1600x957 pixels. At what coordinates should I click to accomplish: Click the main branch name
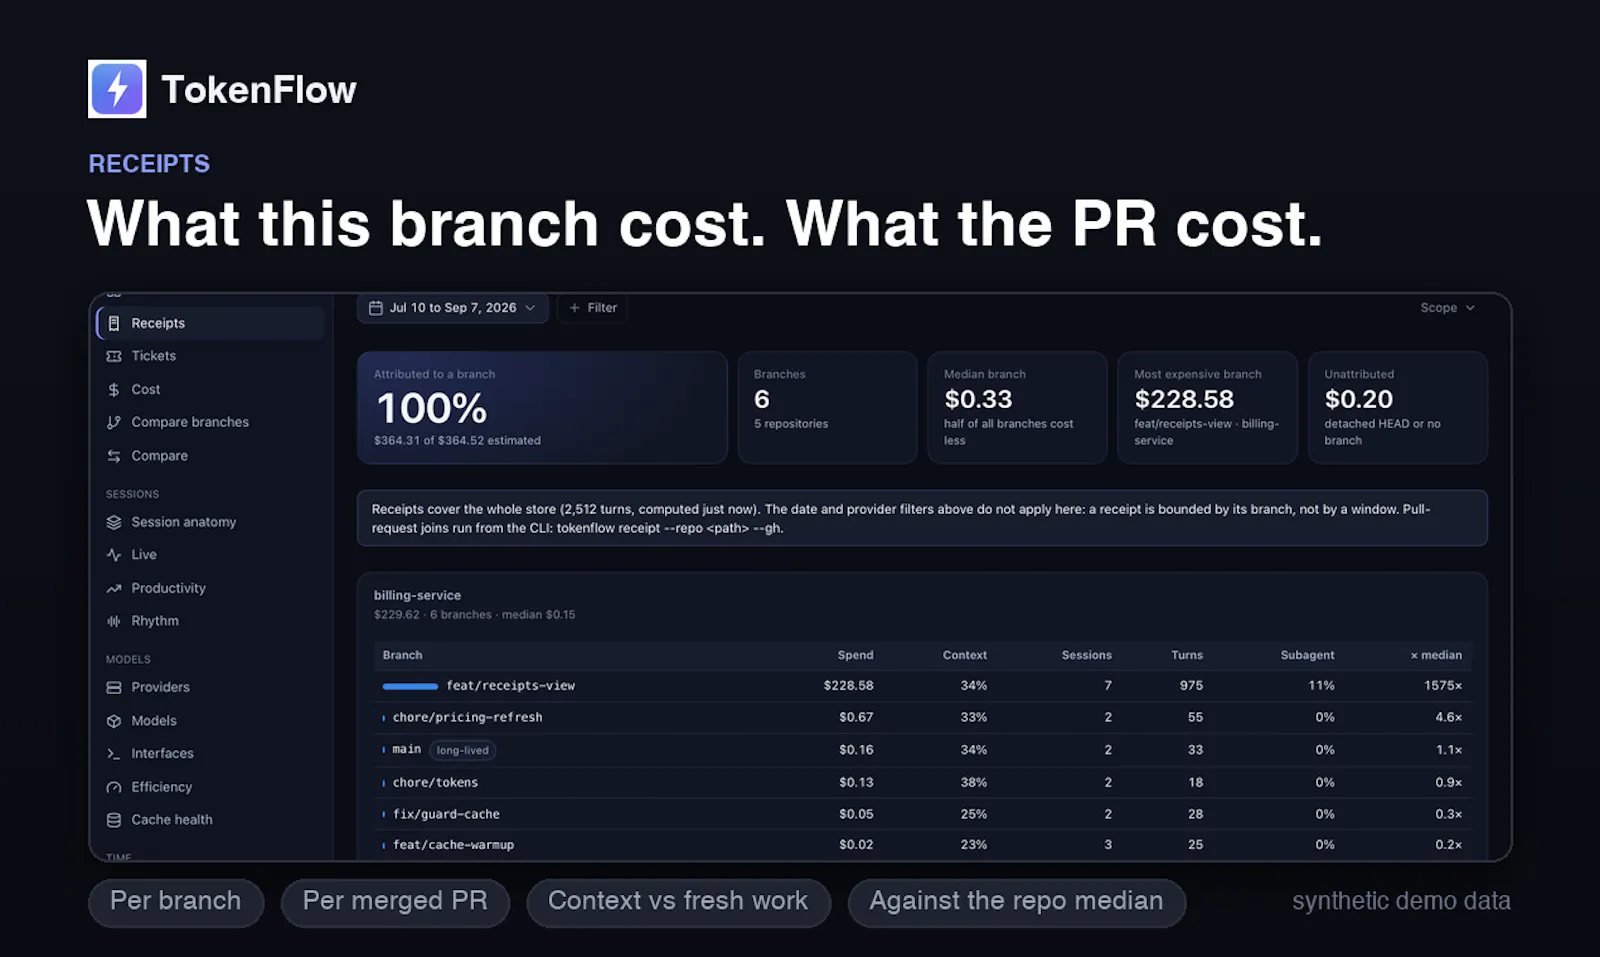click(406, 749)
